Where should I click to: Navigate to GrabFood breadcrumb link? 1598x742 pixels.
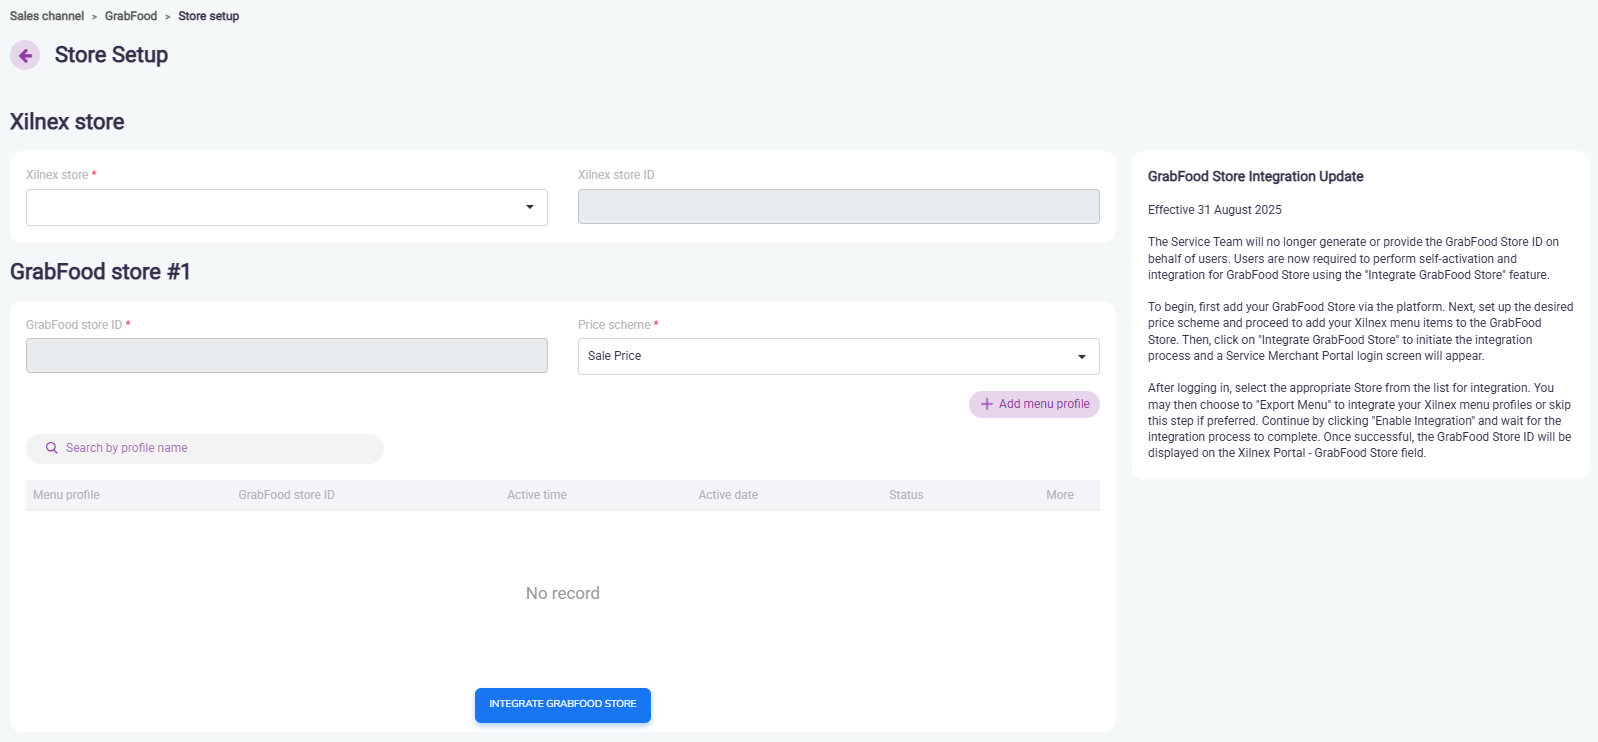(131, 16)
